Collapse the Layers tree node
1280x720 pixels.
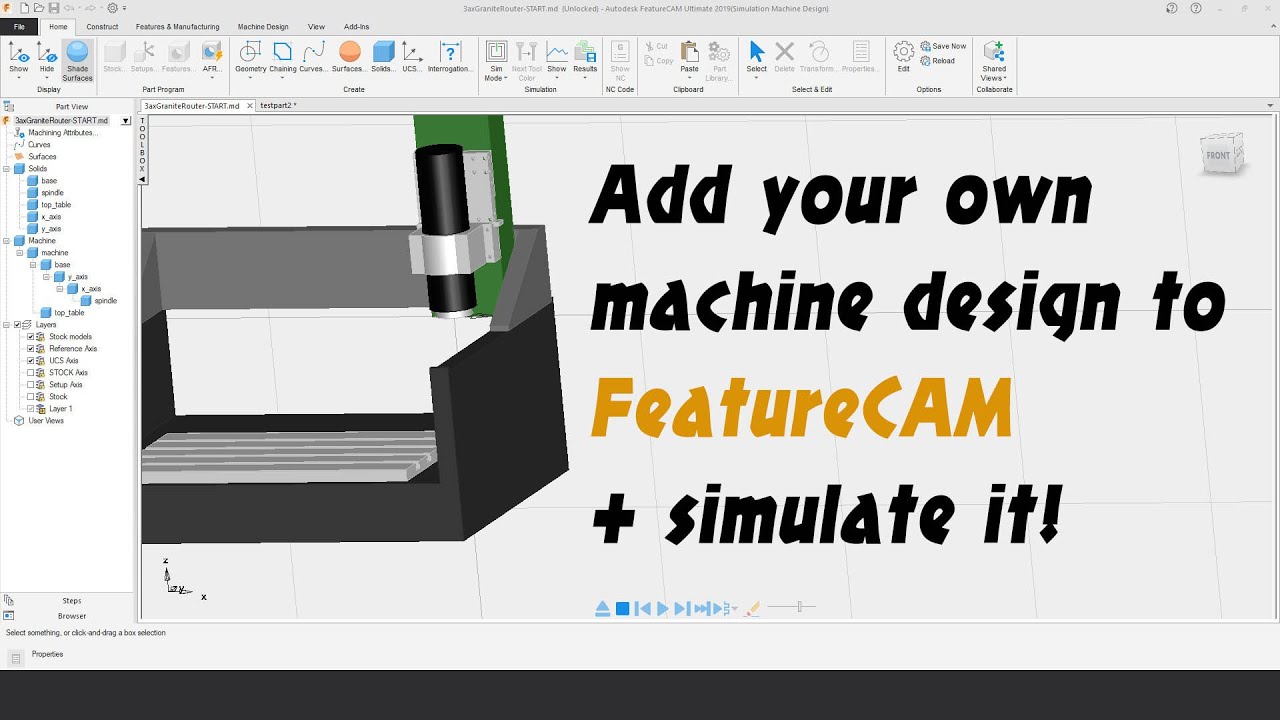click(x=6, y=325)
